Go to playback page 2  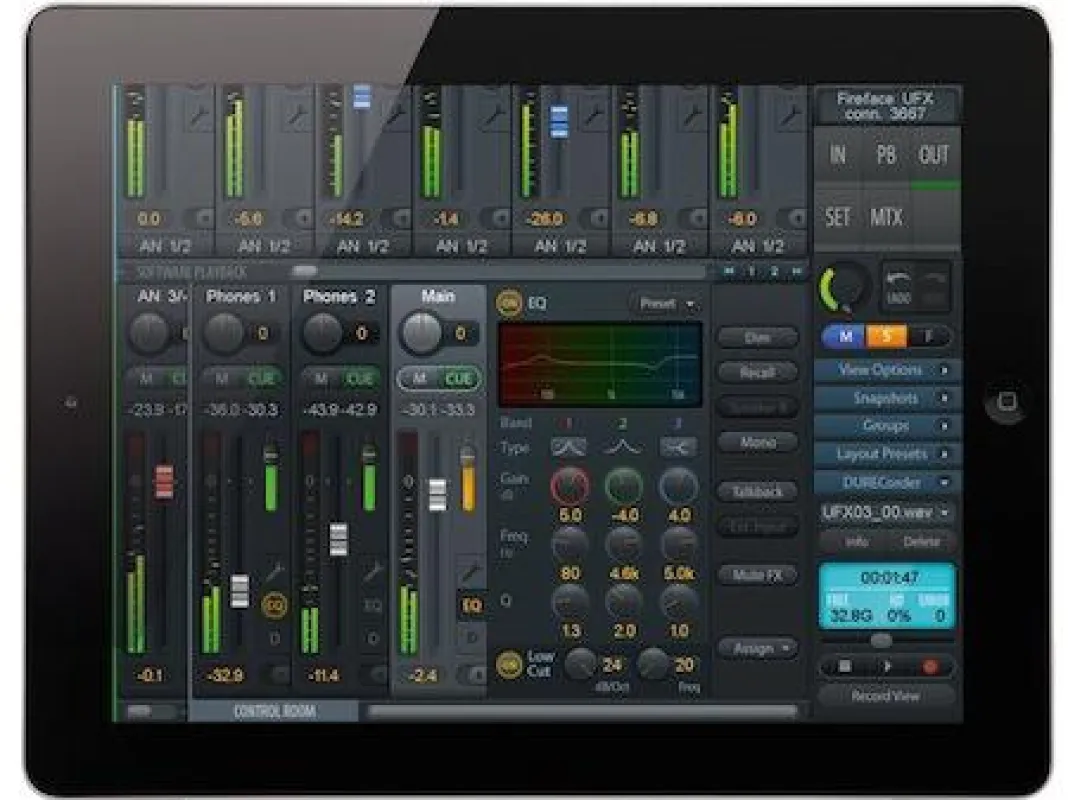(774, 272)
